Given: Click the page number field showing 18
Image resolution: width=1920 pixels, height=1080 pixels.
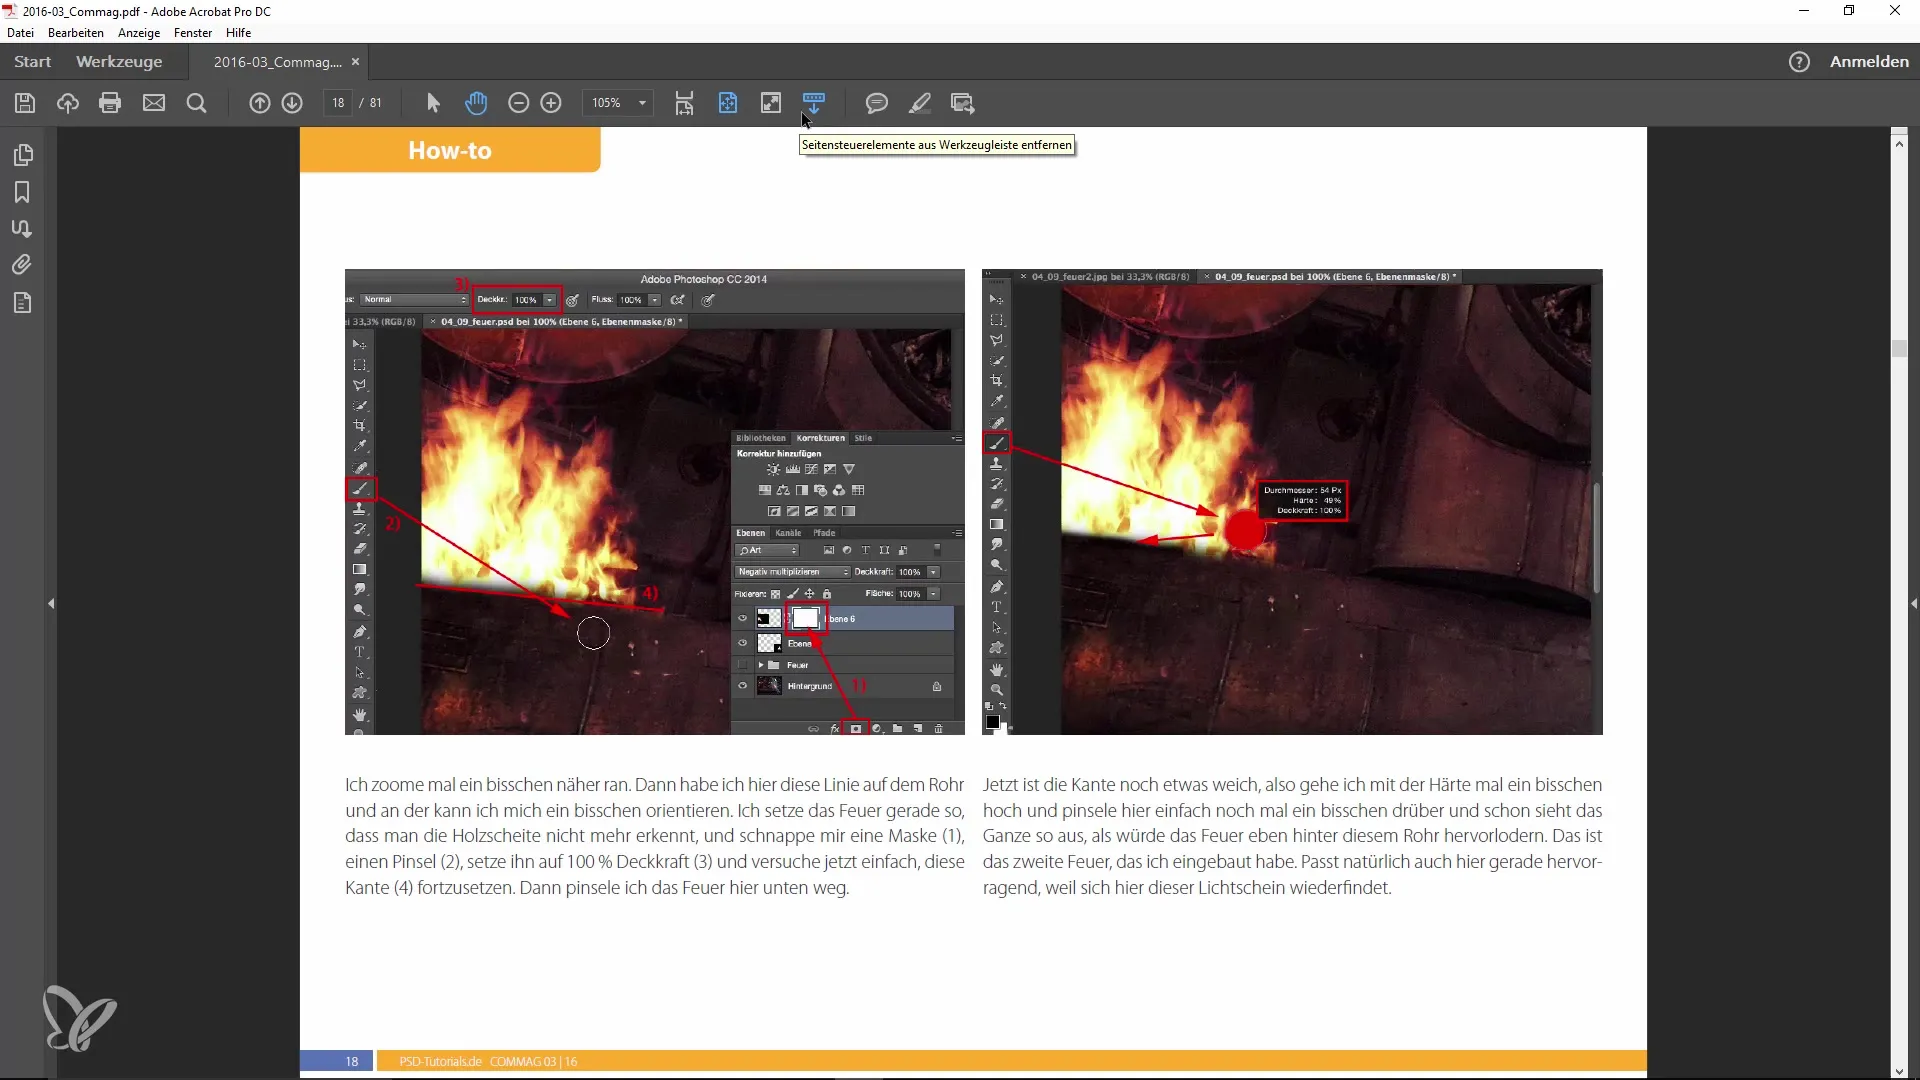Looking at the screenshot, I should tap(338, 103).
